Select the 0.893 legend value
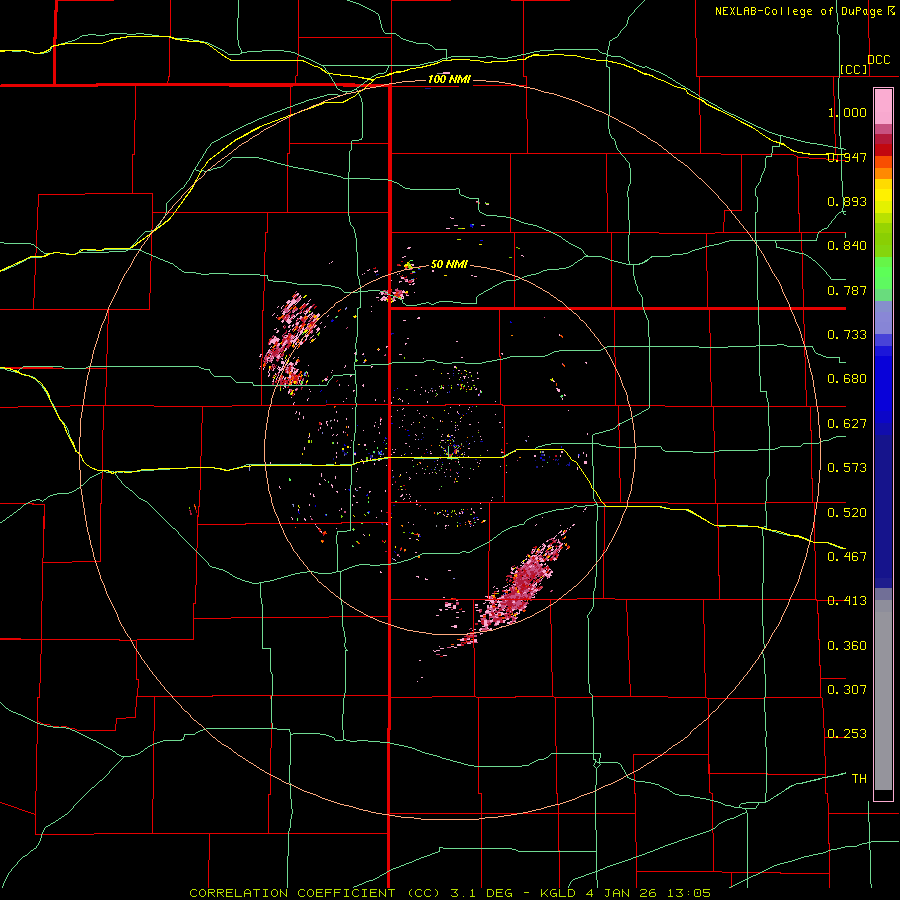This screenshot has width=900, height=900. [847, 201]
